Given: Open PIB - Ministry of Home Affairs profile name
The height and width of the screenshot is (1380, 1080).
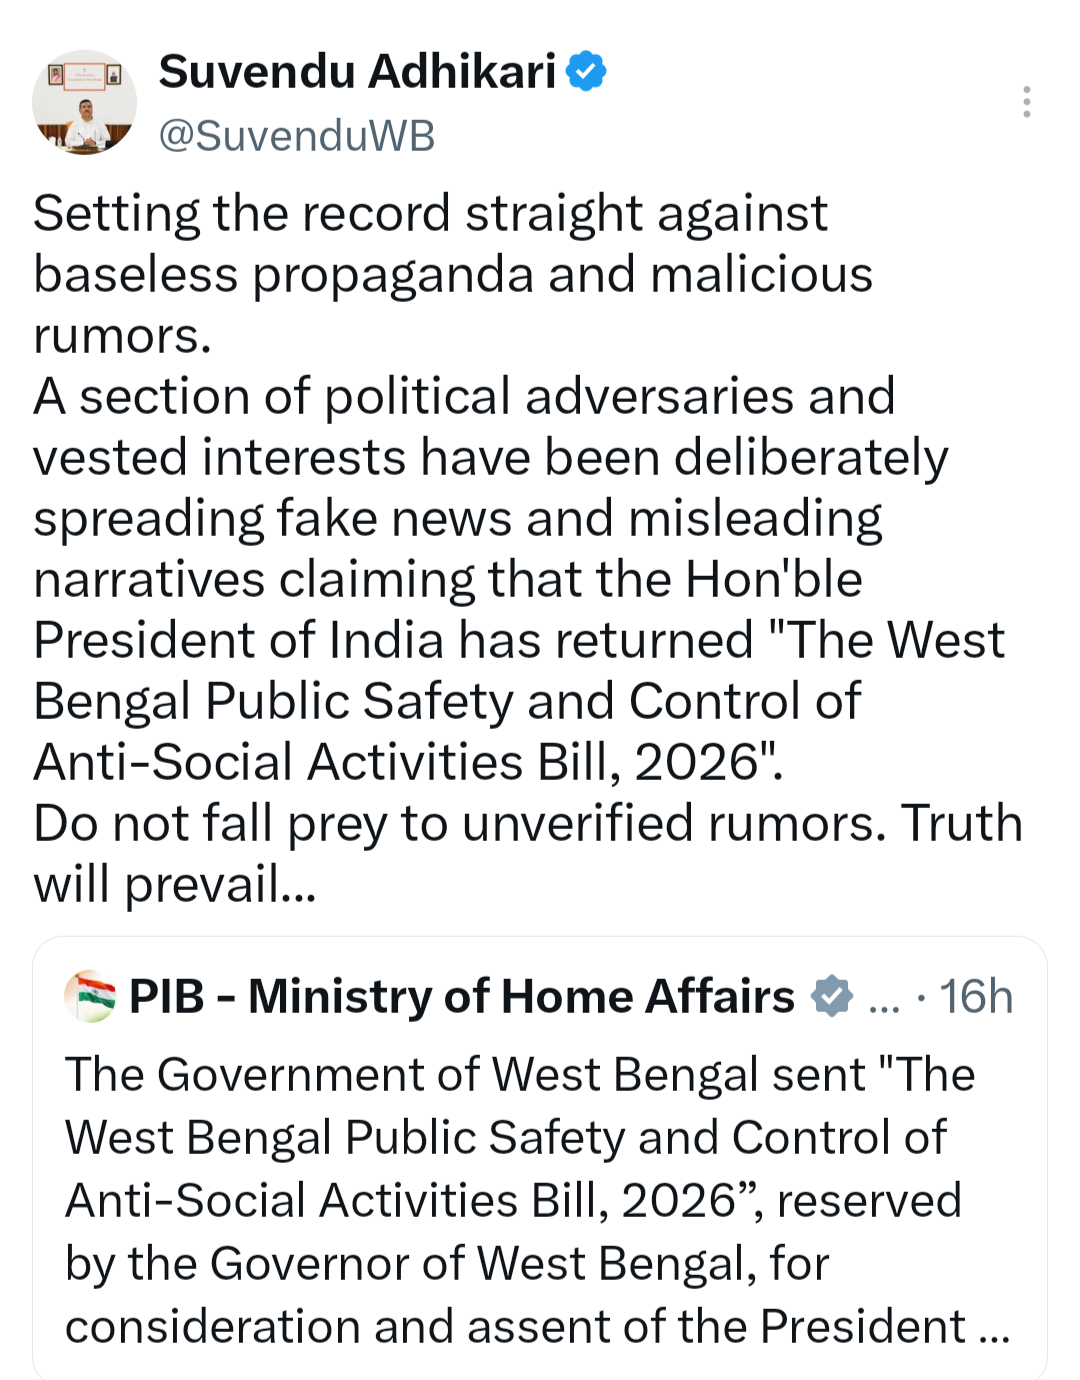Looking at the screenshot, I should tap(462, 996).
